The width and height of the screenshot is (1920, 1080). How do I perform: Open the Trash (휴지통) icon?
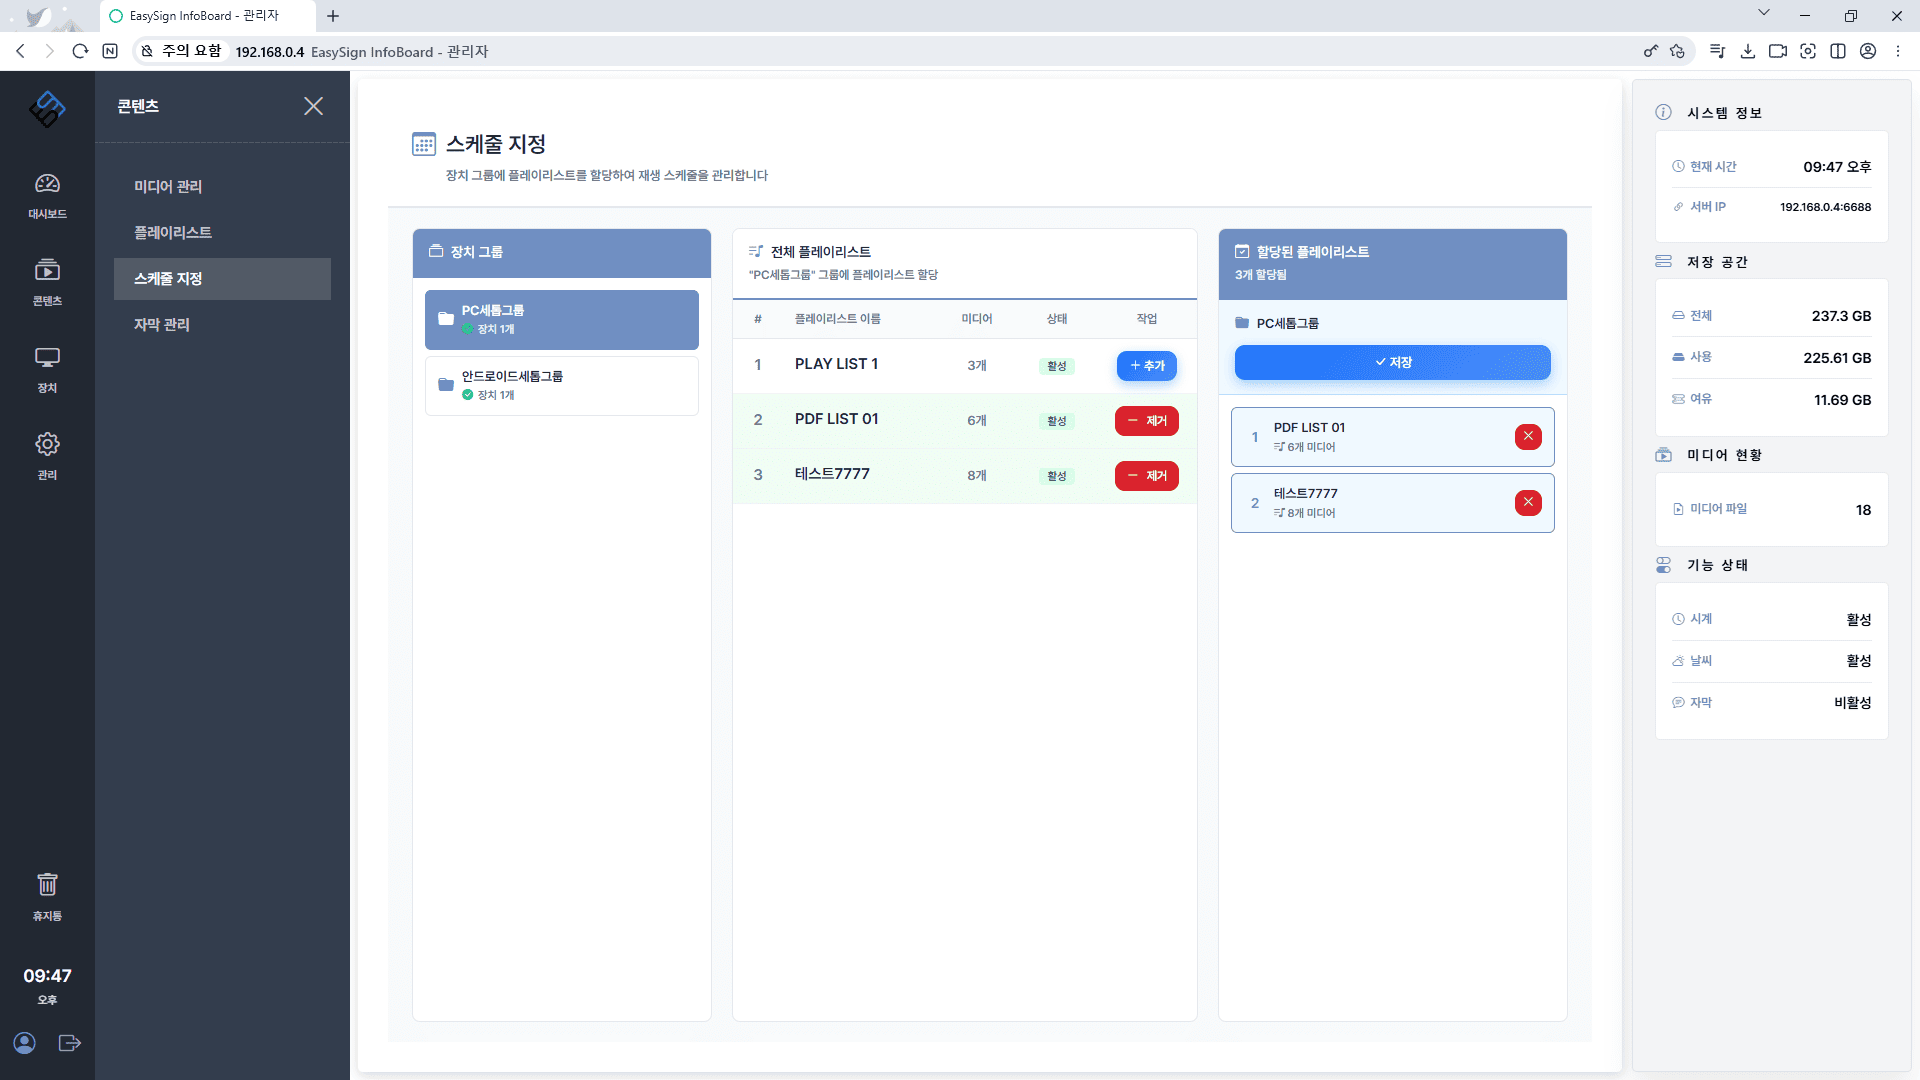point(47,895)
